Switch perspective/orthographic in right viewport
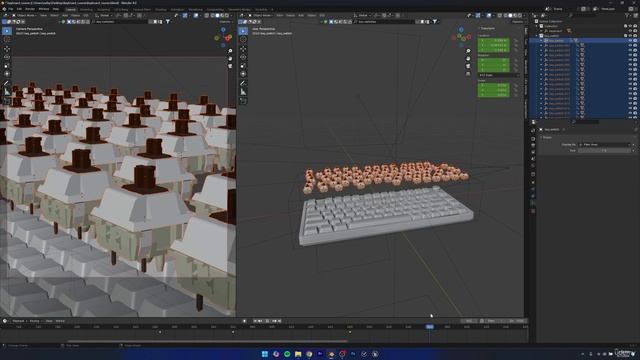This screenshot has width=640, height=360. [468, 74]
